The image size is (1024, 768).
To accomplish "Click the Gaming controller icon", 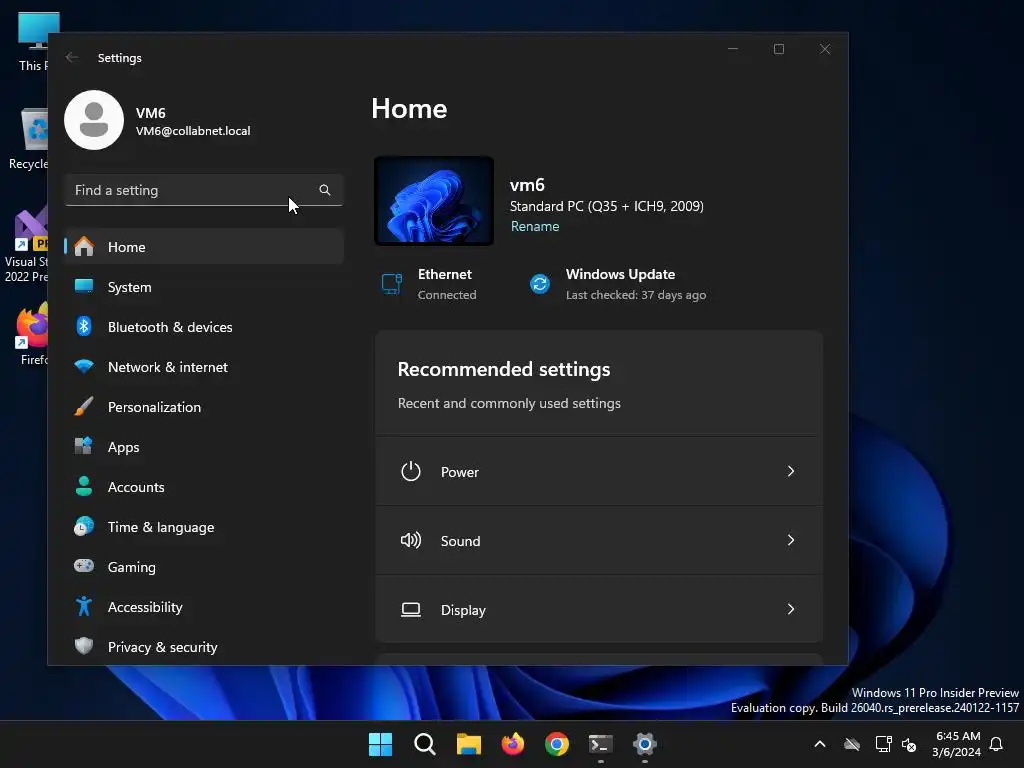I will pos(84,566).
